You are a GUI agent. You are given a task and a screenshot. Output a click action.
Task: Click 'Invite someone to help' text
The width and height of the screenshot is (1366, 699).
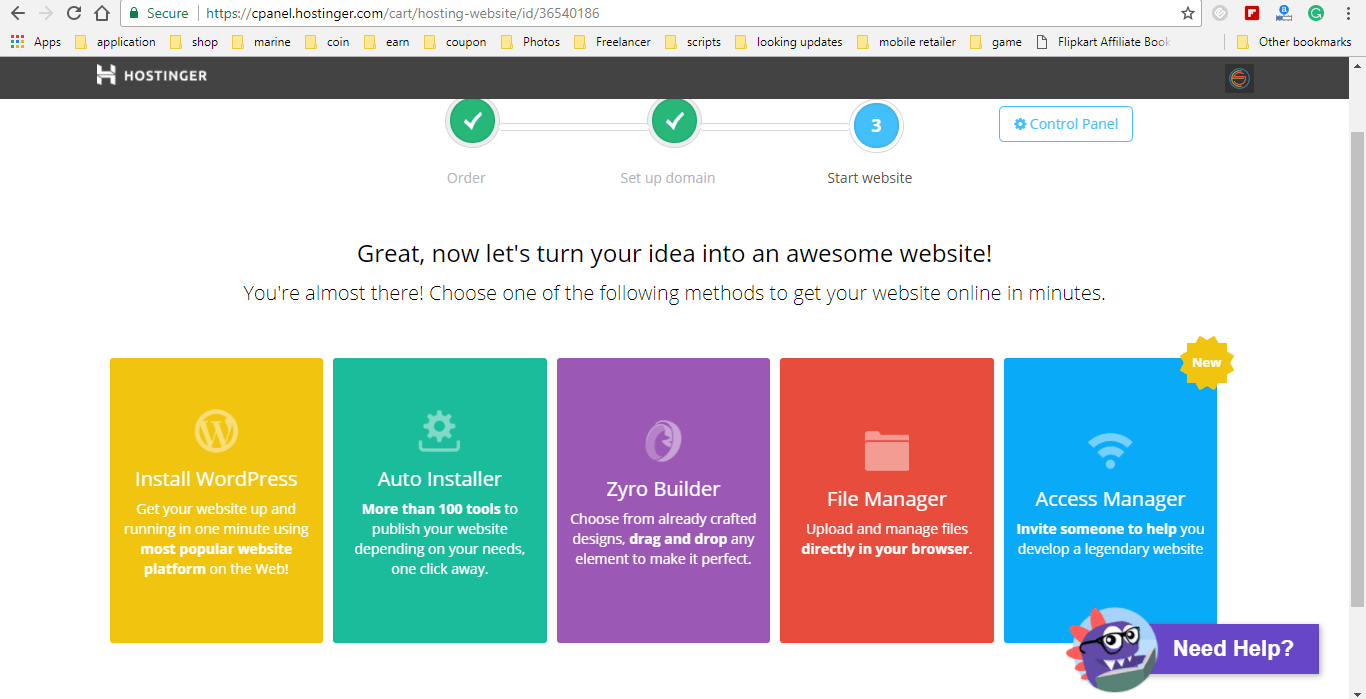point(1097,529)
